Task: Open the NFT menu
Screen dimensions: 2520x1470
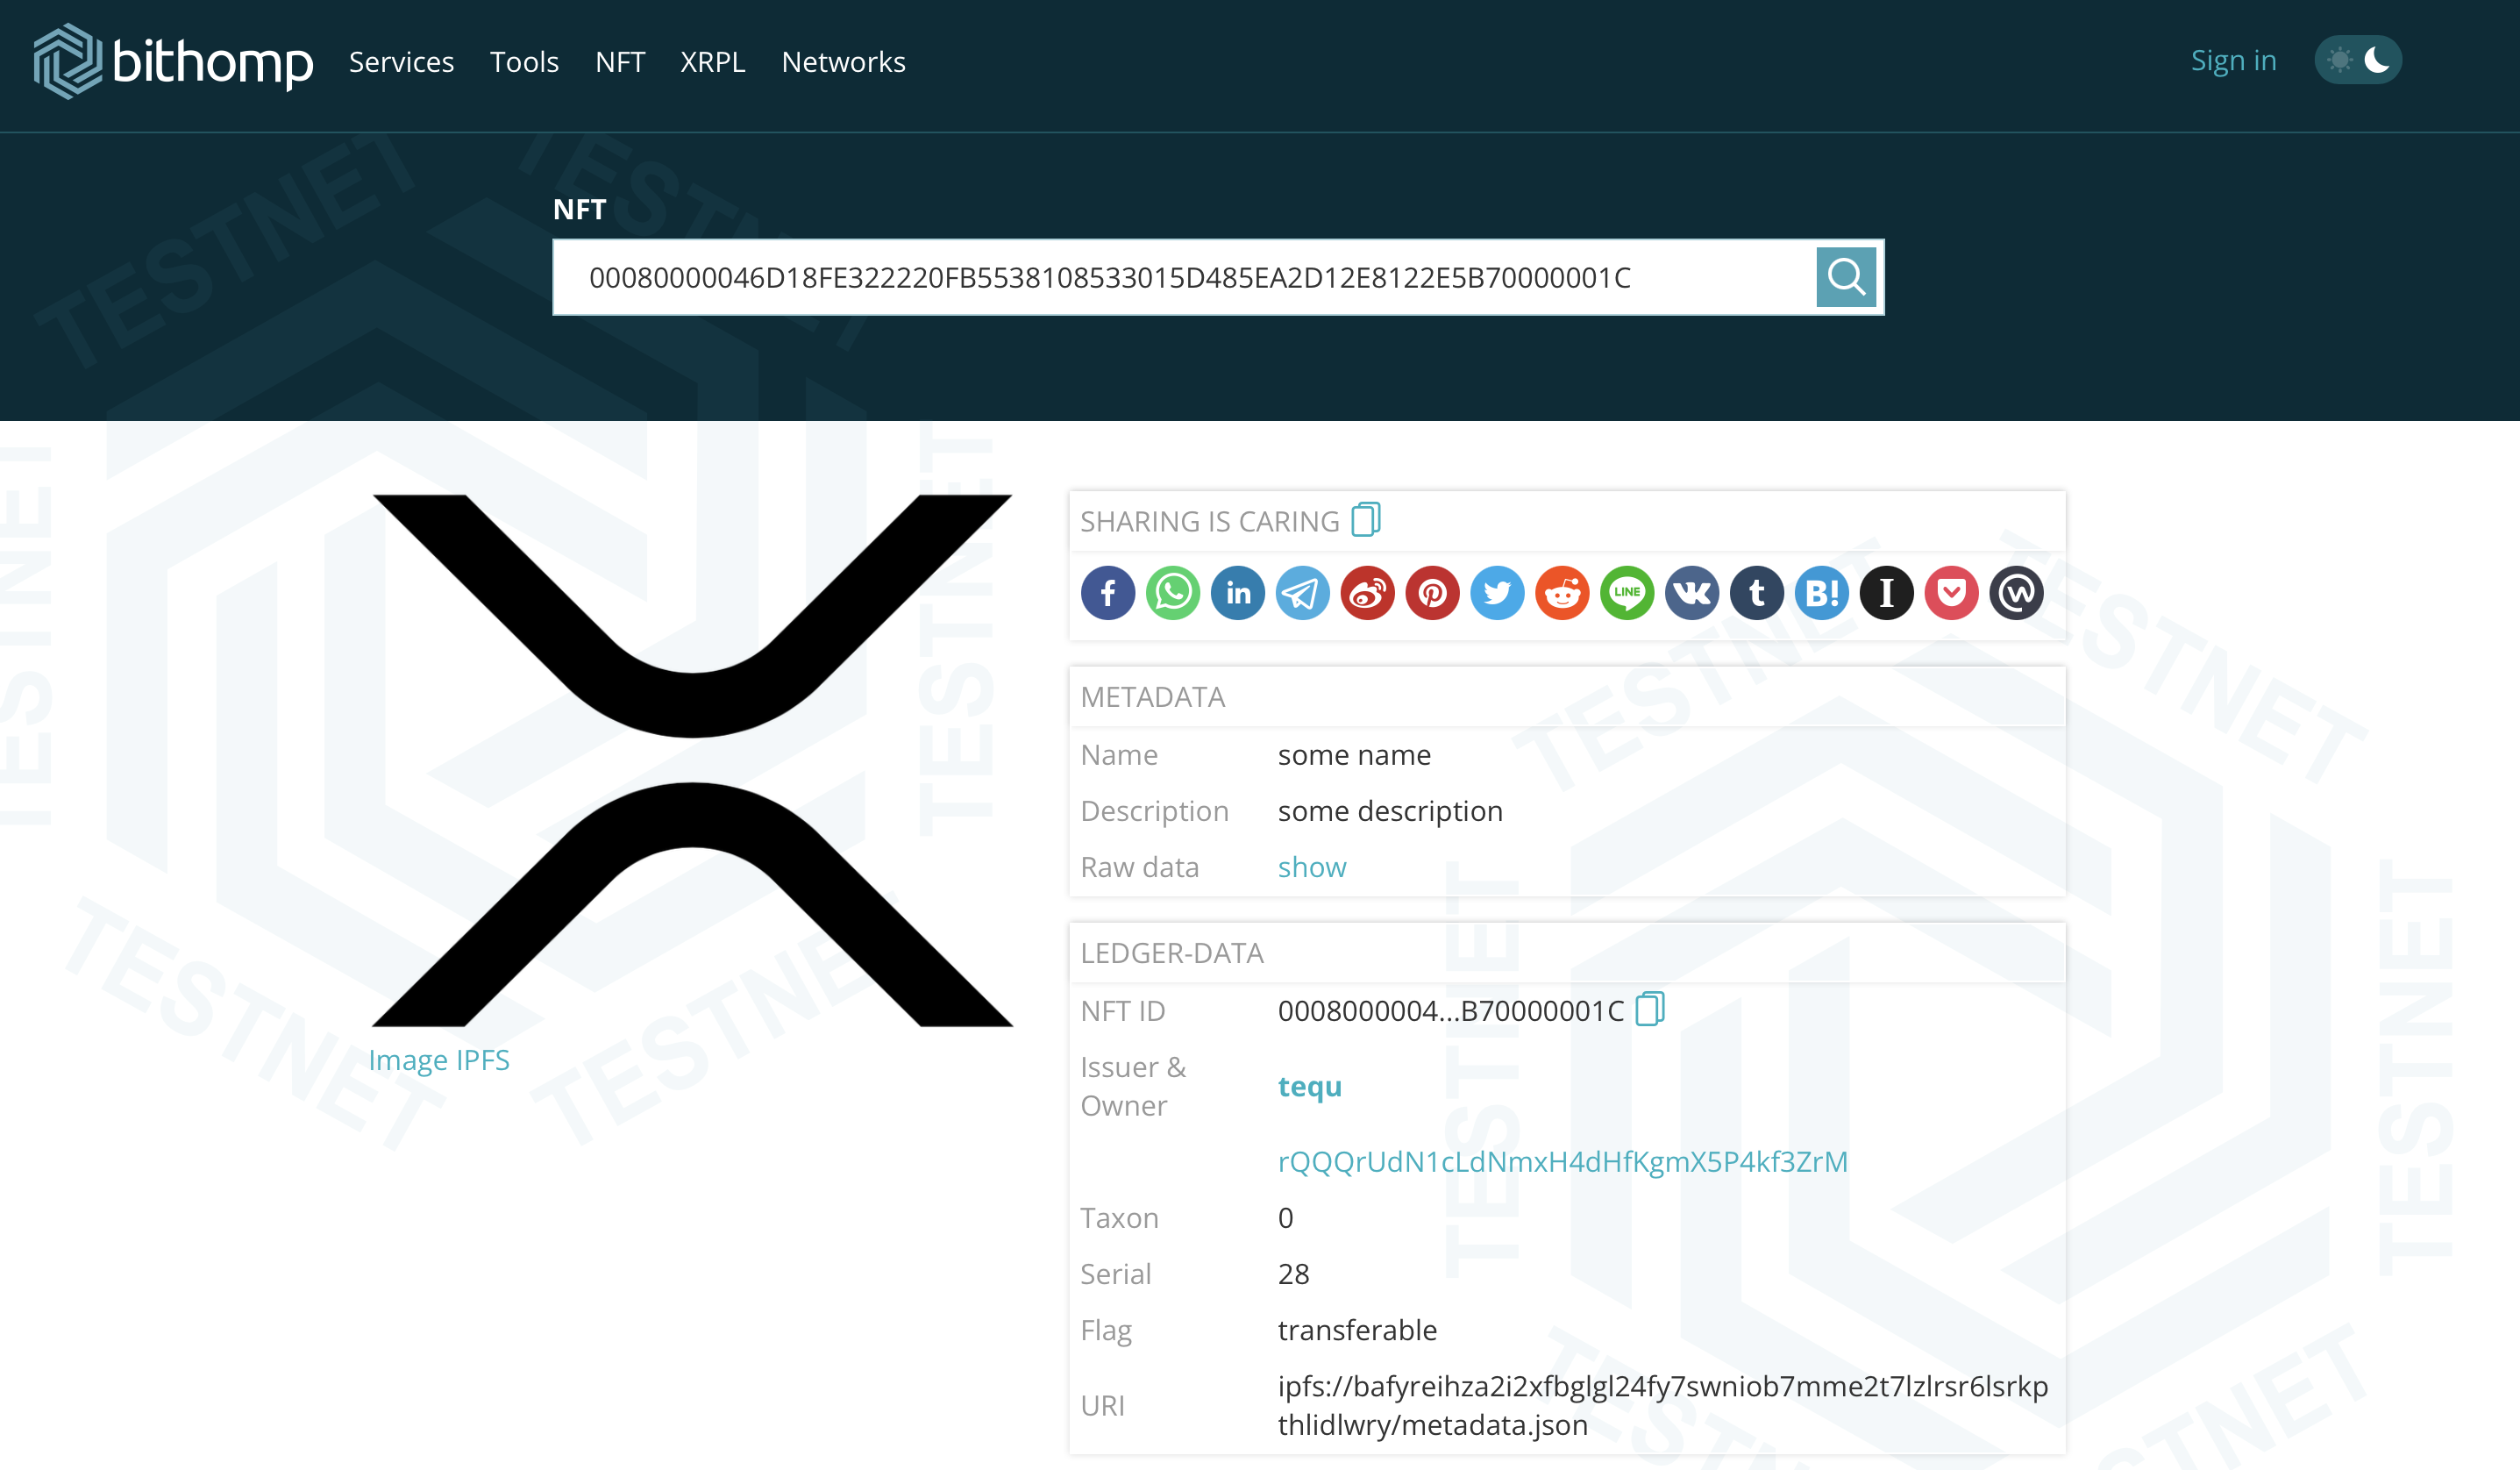Action: [620, 62]
